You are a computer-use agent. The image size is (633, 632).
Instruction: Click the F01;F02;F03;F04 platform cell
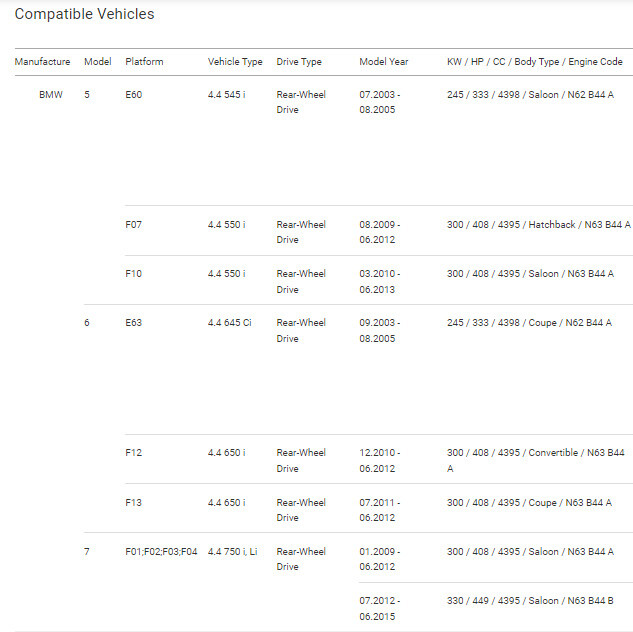(162, 551)
